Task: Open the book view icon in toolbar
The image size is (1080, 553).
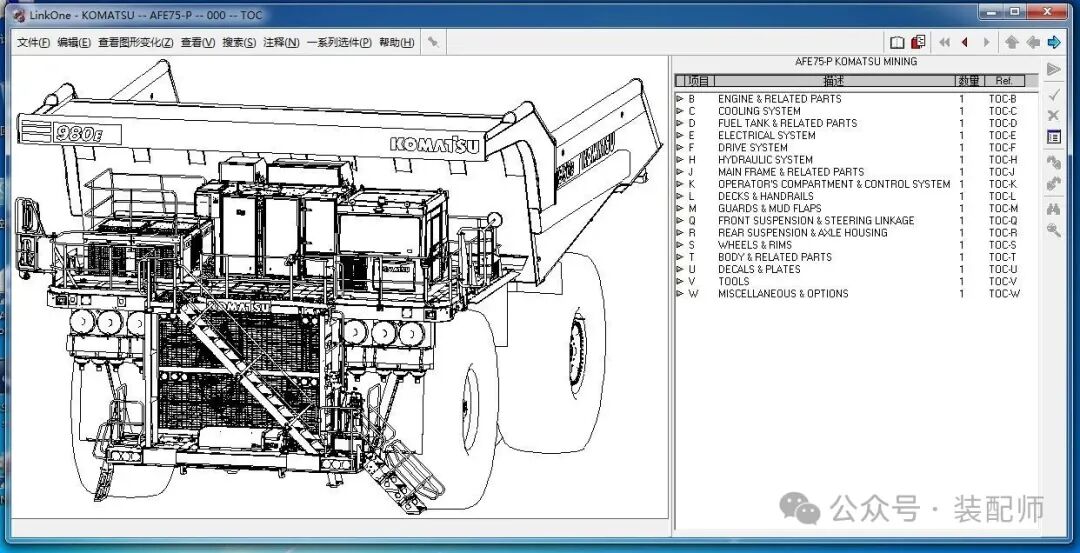Action: click(x=897, y=42)
